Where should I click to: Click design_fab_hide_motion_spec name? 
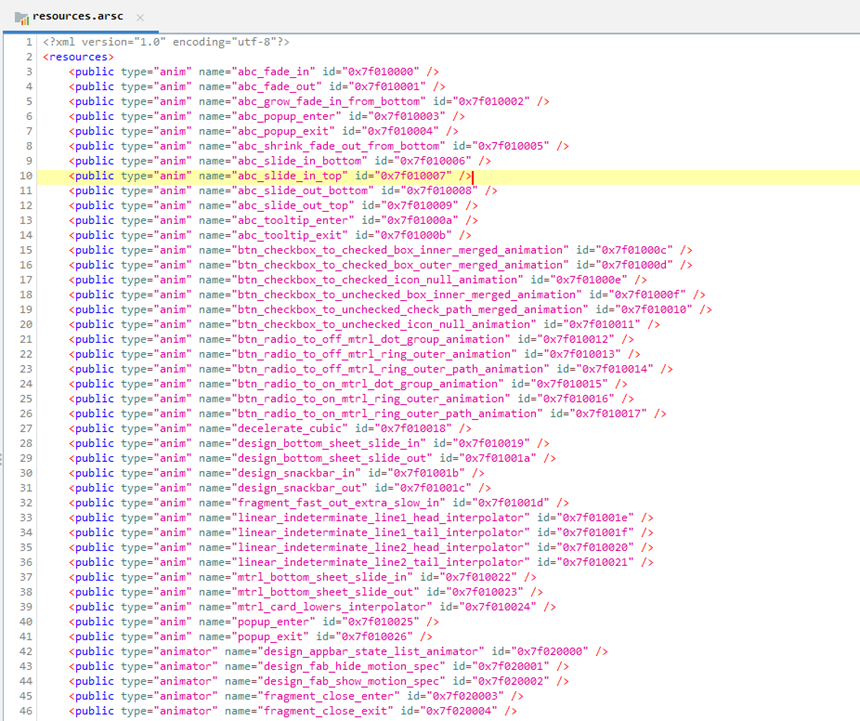point(352,665)
